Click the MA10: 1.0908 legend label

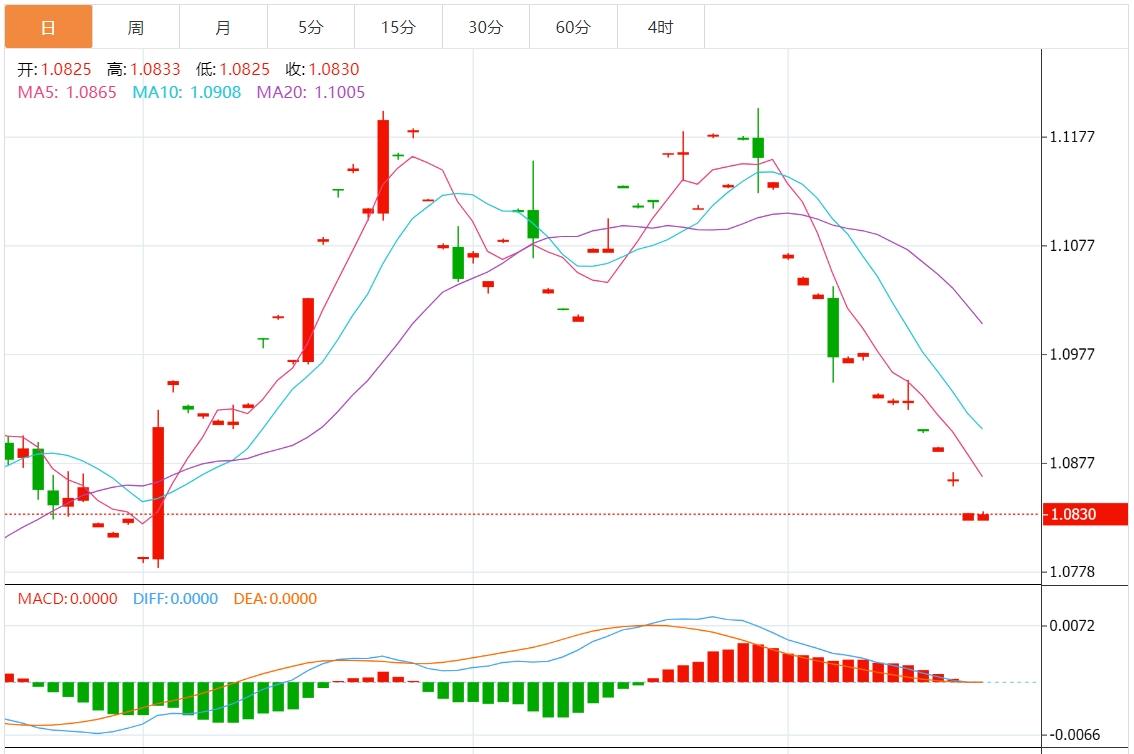coord(186,92)
